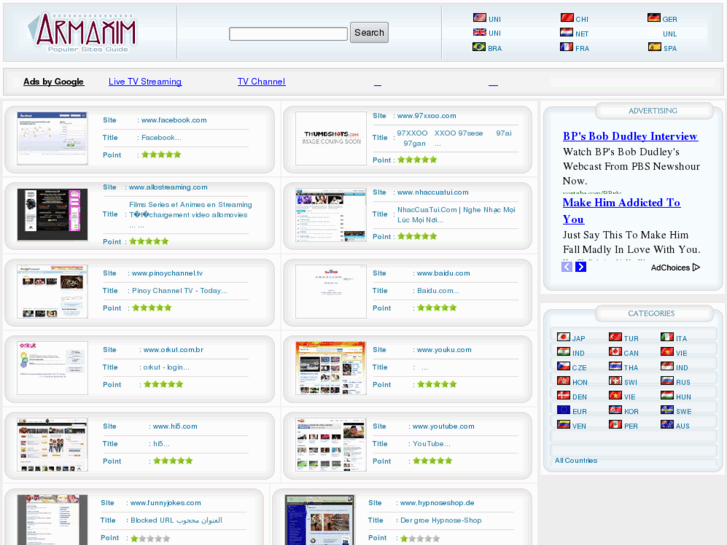Click the Ads by Google label
This screenshot has width=727, height=545.
pyautogui.click(x=53, y=82)
